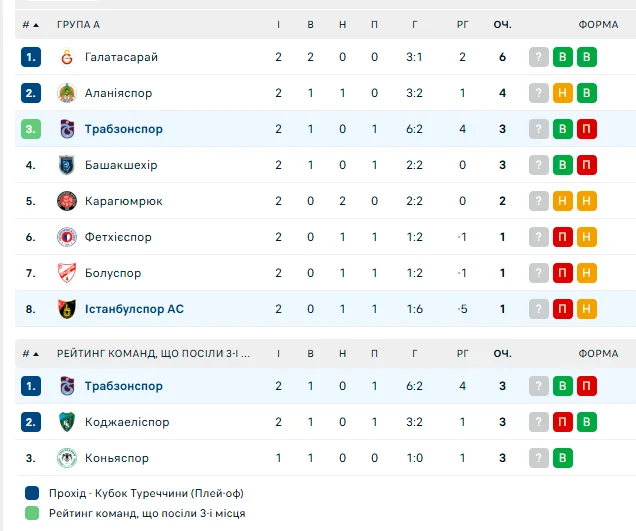The image size is (636, 531).
Task: Click the Fethiyespor team crest
Action: 67,237
